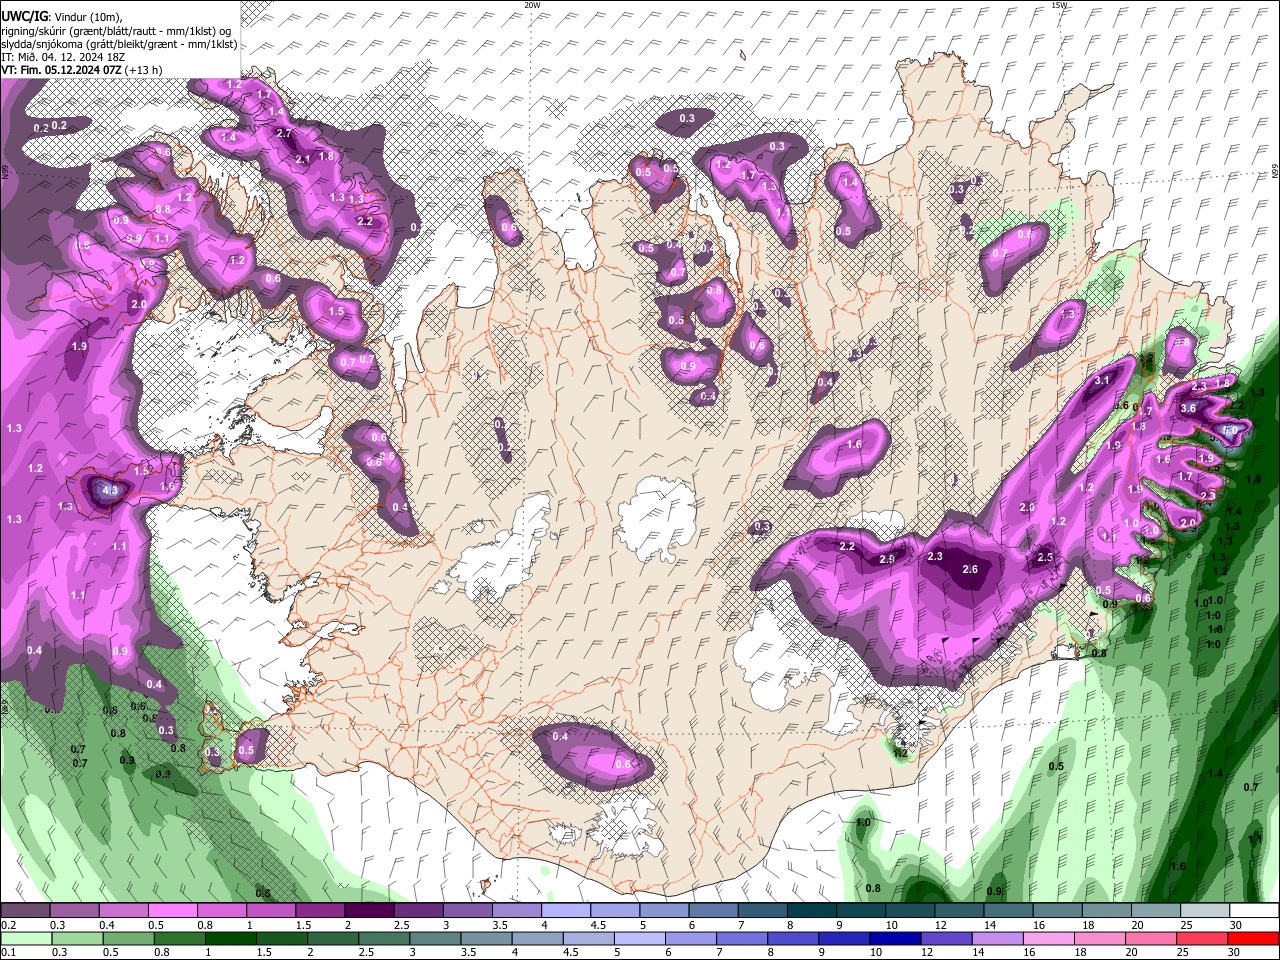Click the darkest purple swatch between 2 and 2.5
This screenshot has width=1280, height=960.
(369, 911)
